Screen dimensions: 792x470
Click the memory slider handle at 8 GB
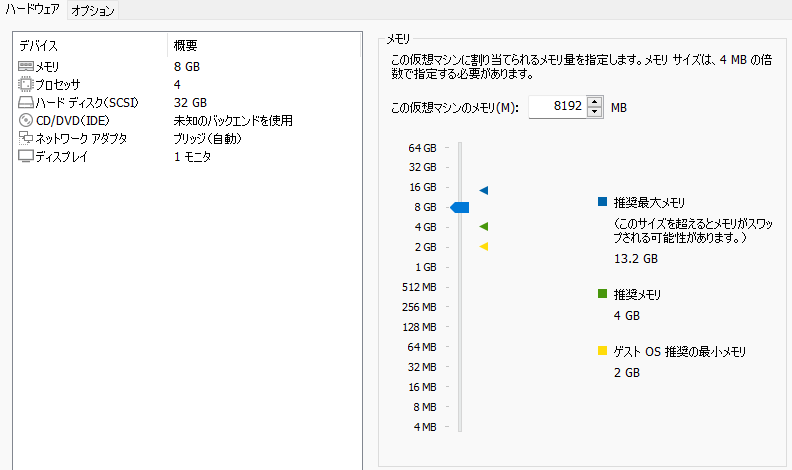pyautogui.click(x=460, y=207)
